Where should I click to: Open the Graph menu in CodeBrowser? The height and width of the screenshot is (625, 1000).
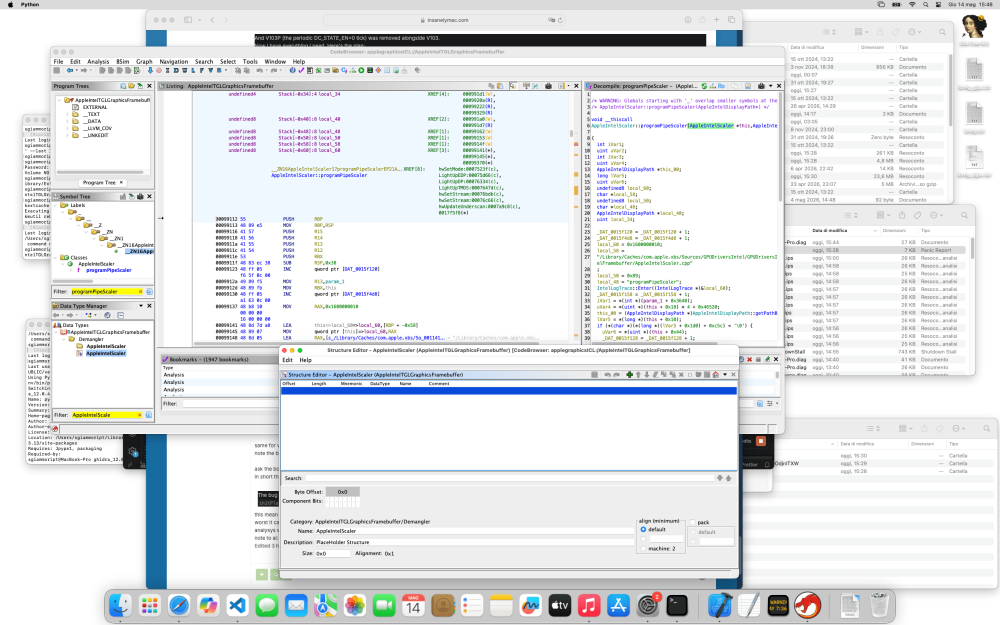click(x=144, y=62)
